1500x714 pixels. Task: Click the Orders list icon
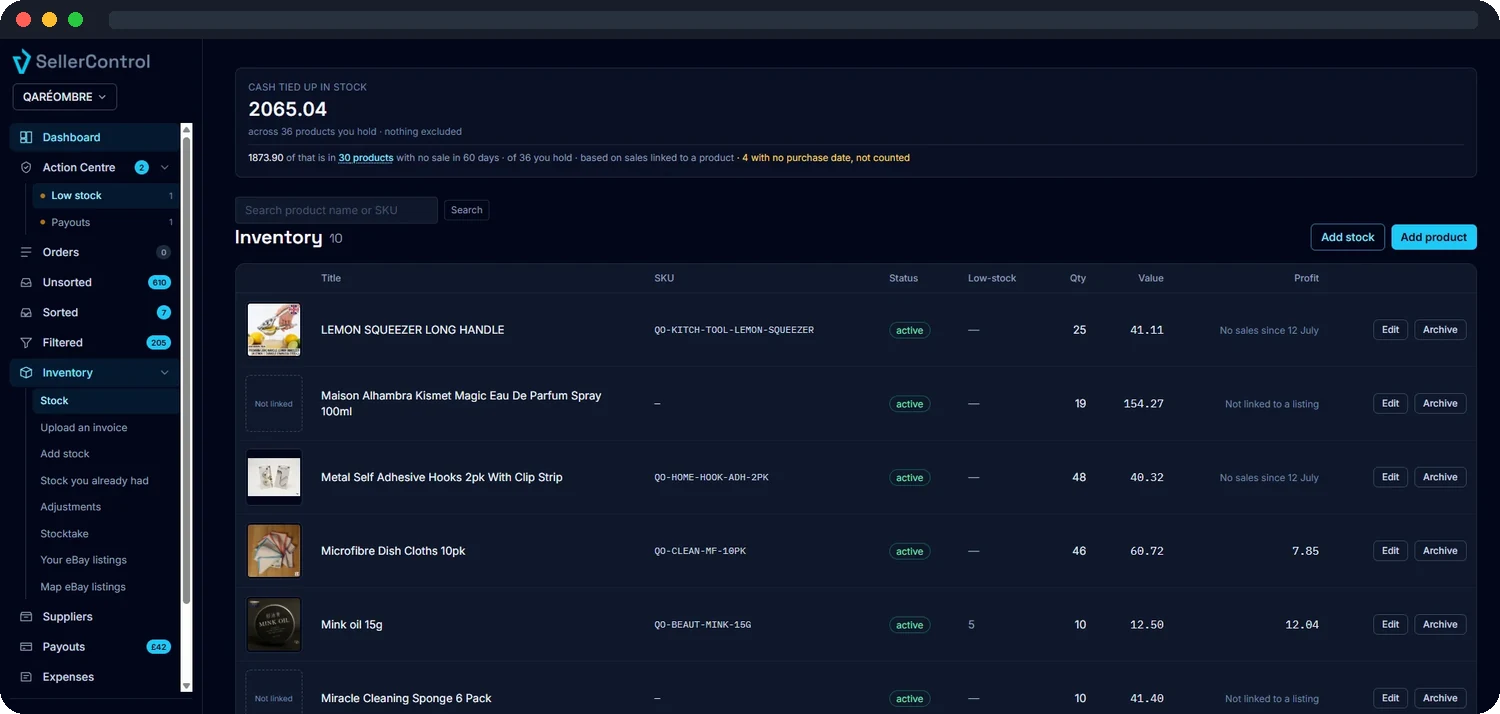tap(26, 252)
